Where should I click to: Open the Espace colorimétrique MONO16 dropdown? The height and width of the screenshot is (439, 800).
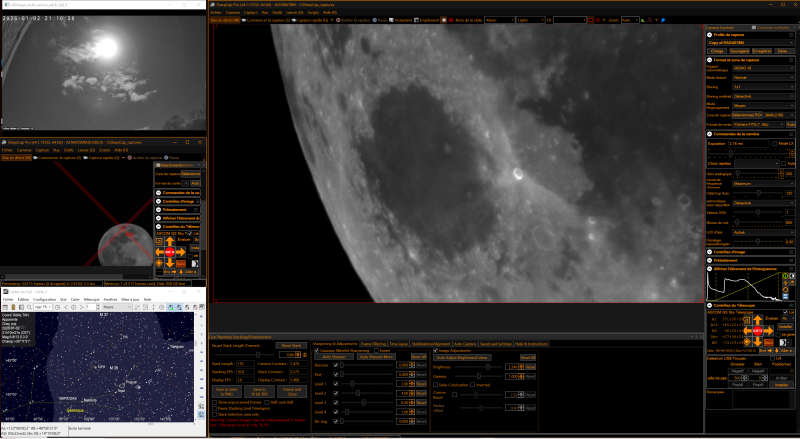pyautogui.click(x=763, y=68)
